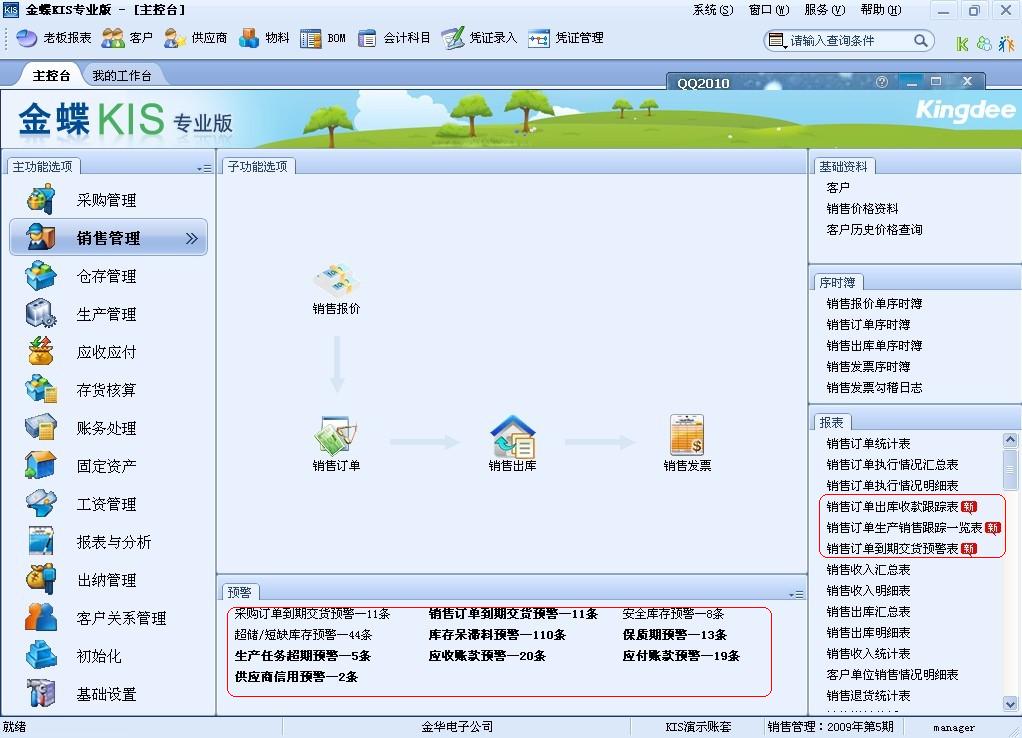Open 客户历史价格查询 link
Viewport: 1022px width, 738px height.
[x=874, y=229]
